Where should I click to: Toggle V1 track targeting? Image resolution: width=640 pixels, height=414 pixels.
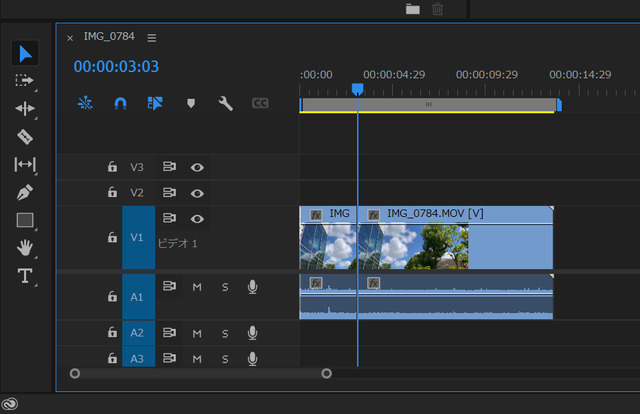pyautogui.click(x=139, y=237)
